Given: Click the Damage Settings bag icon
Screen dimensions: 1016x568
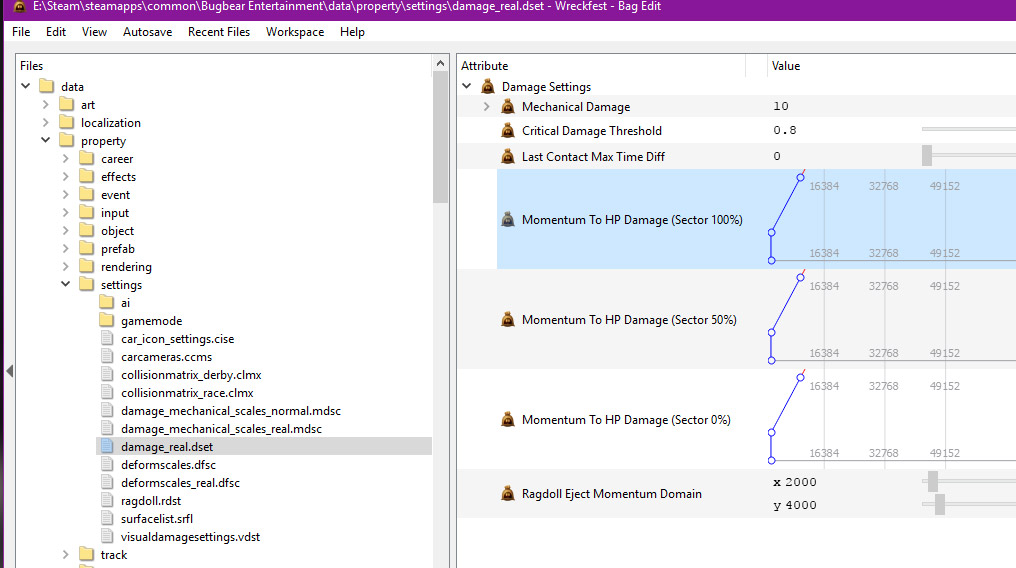Looking at the screenshot, I should click(488, 86).
